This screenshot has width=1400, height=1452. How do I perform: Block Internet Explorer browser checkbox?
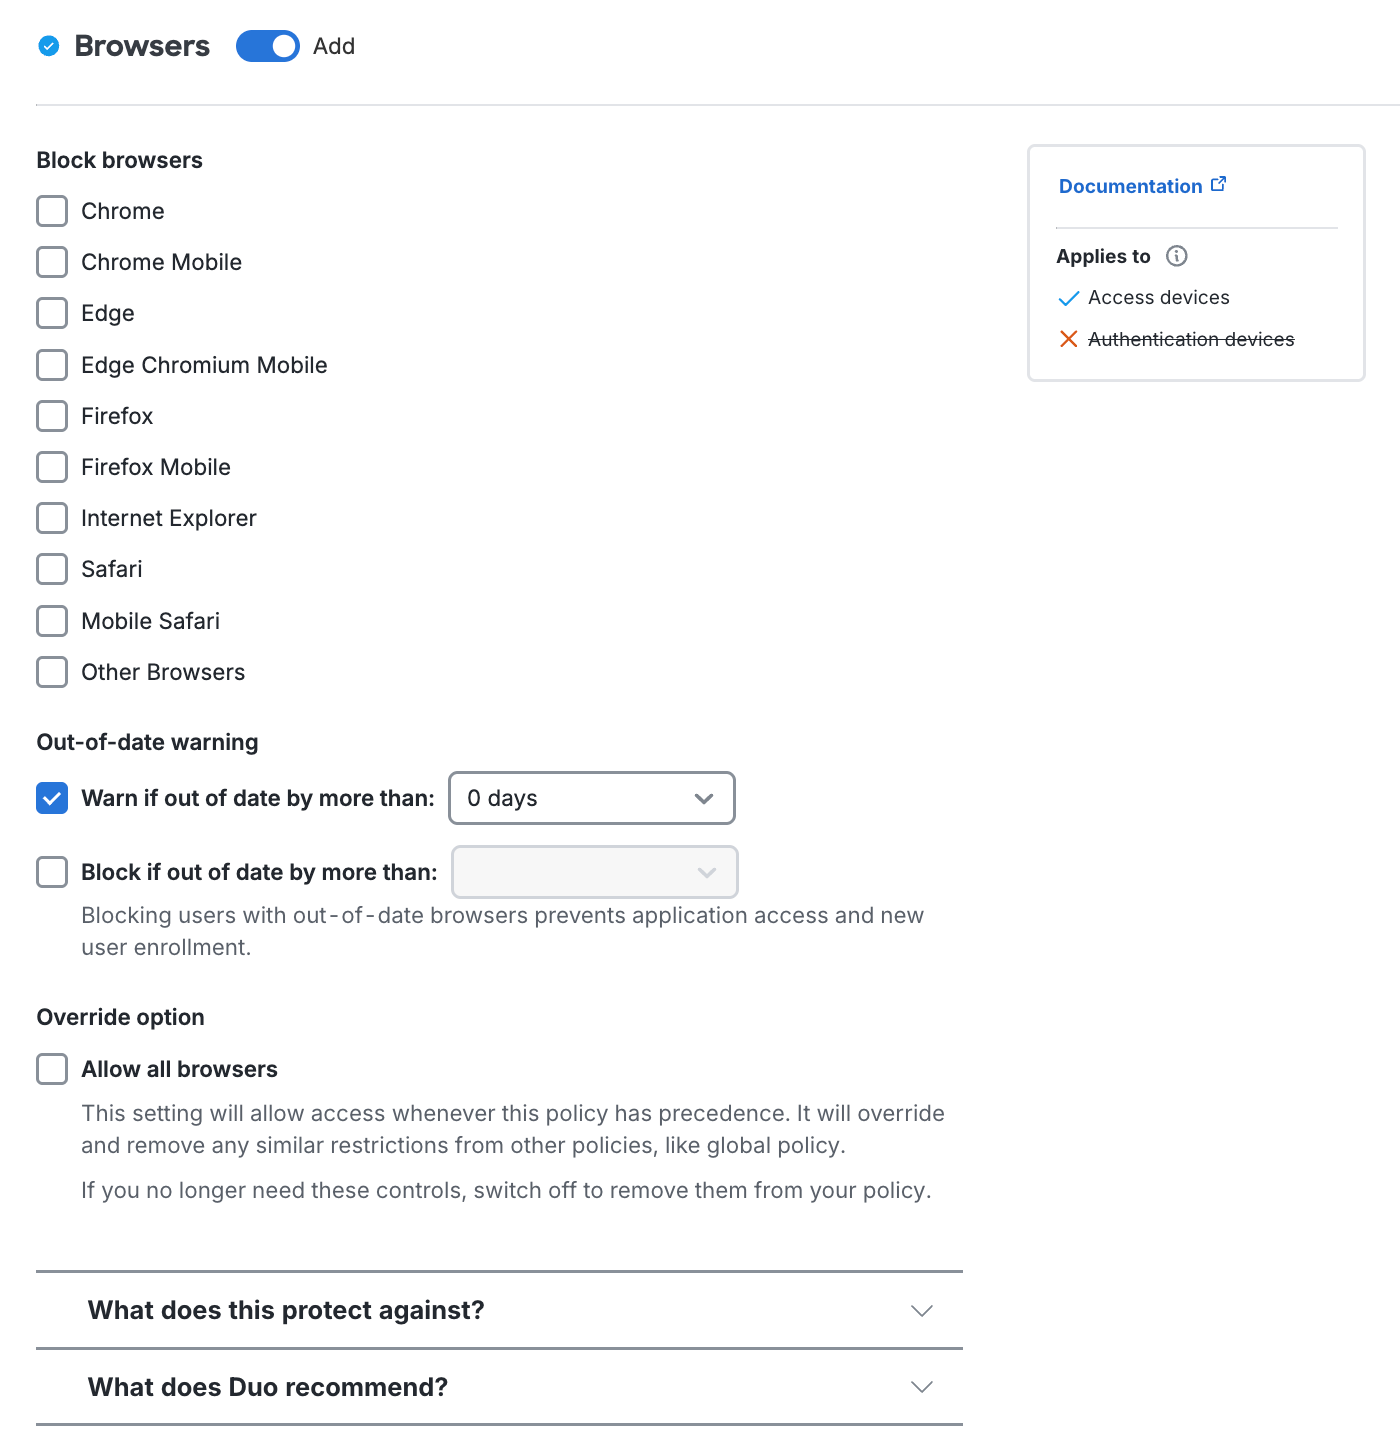(x=52, y=518)
